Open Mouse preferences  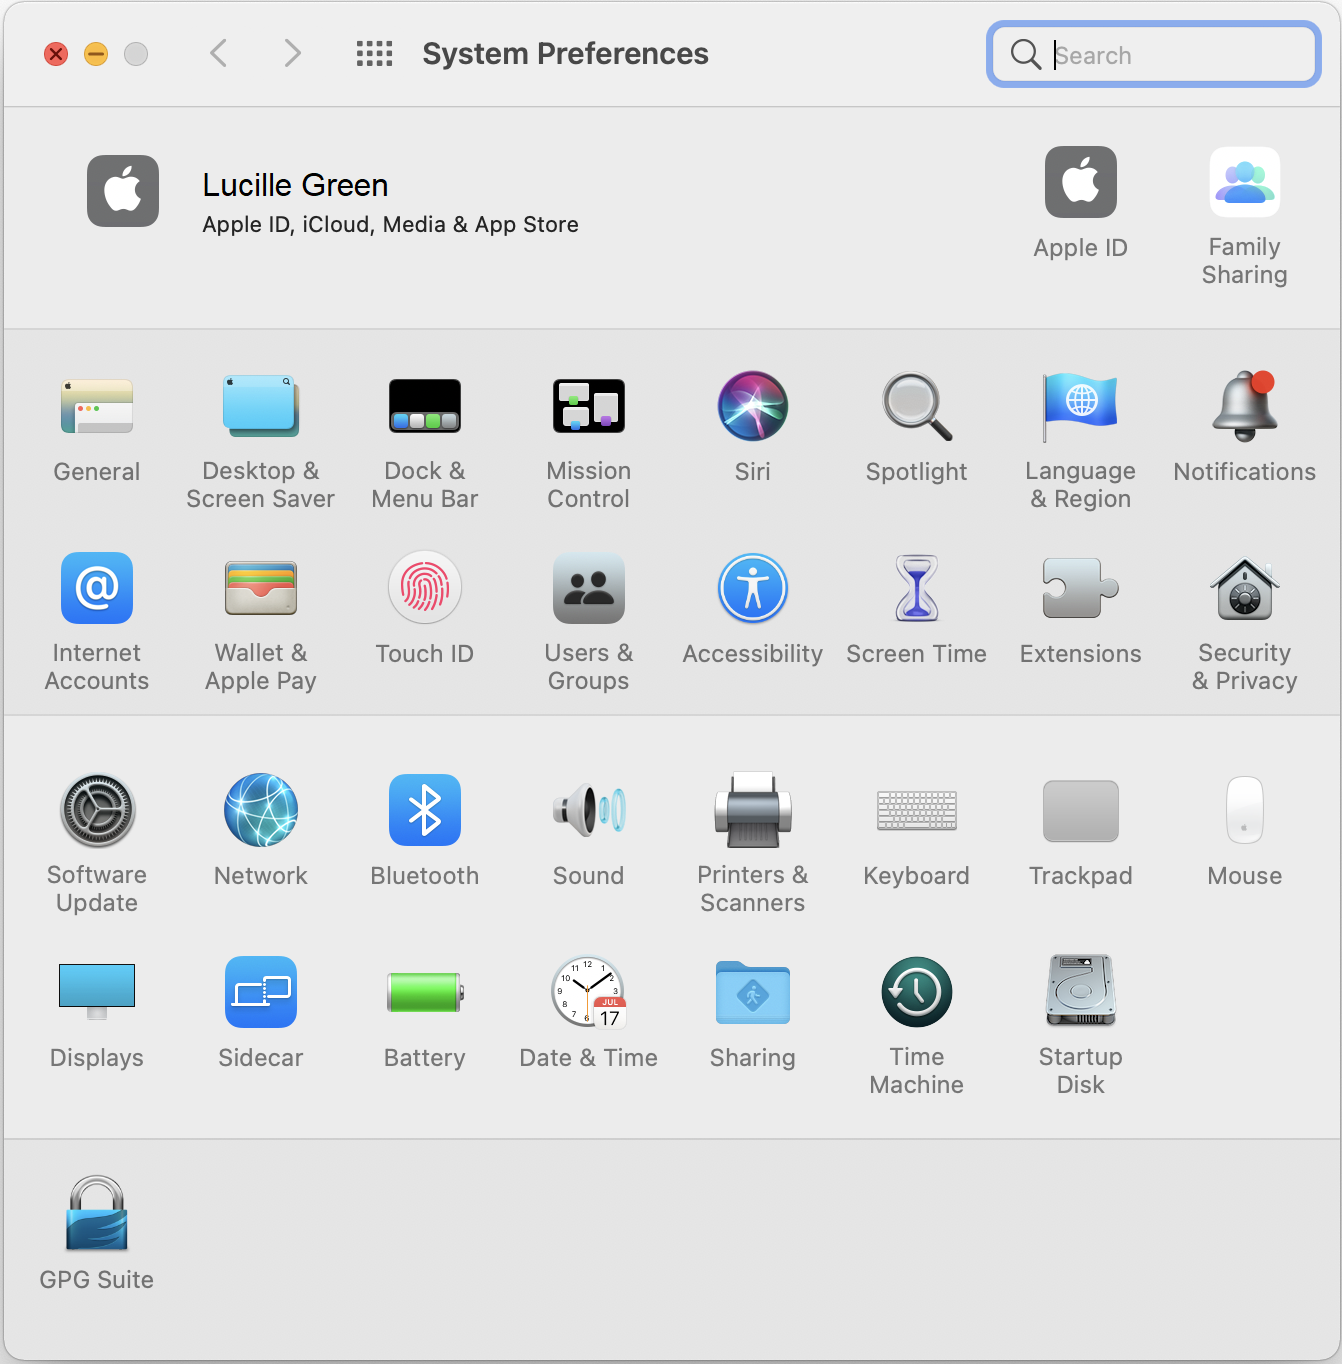1245,810
